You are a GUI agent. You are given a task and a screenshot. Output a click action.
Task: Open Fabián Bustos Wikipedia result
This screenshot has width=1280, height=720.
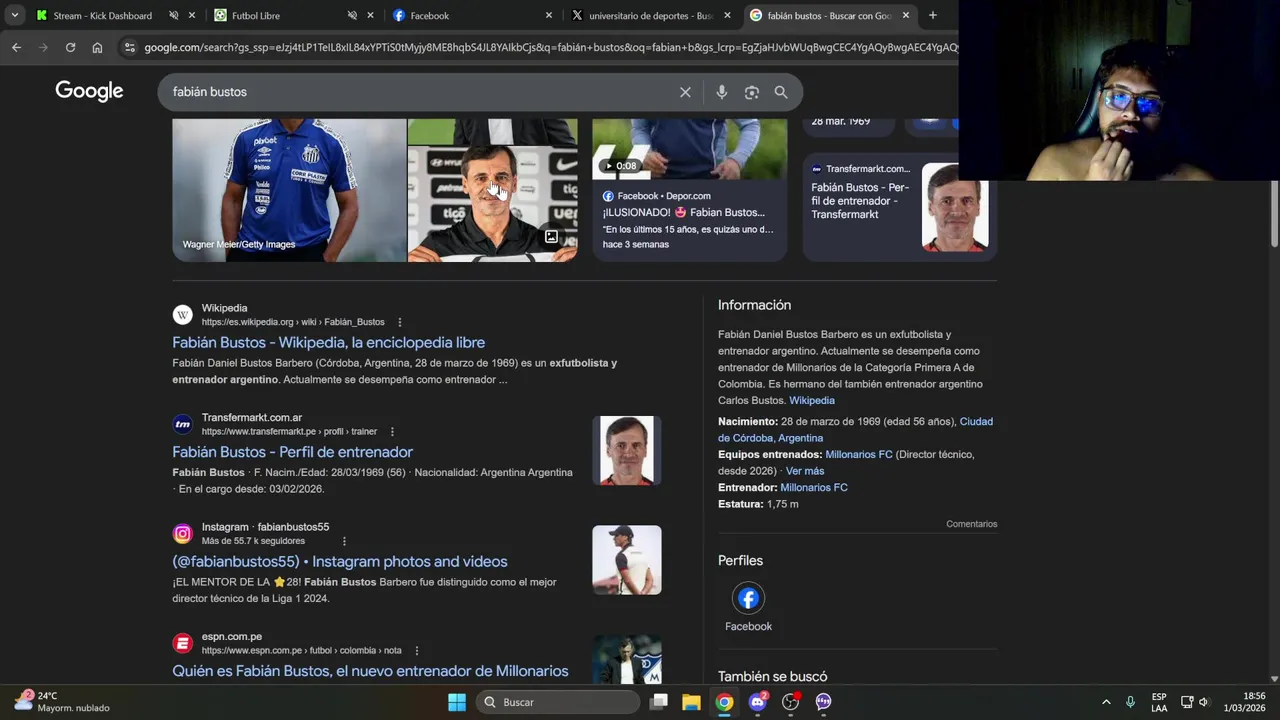pos(328,343)
